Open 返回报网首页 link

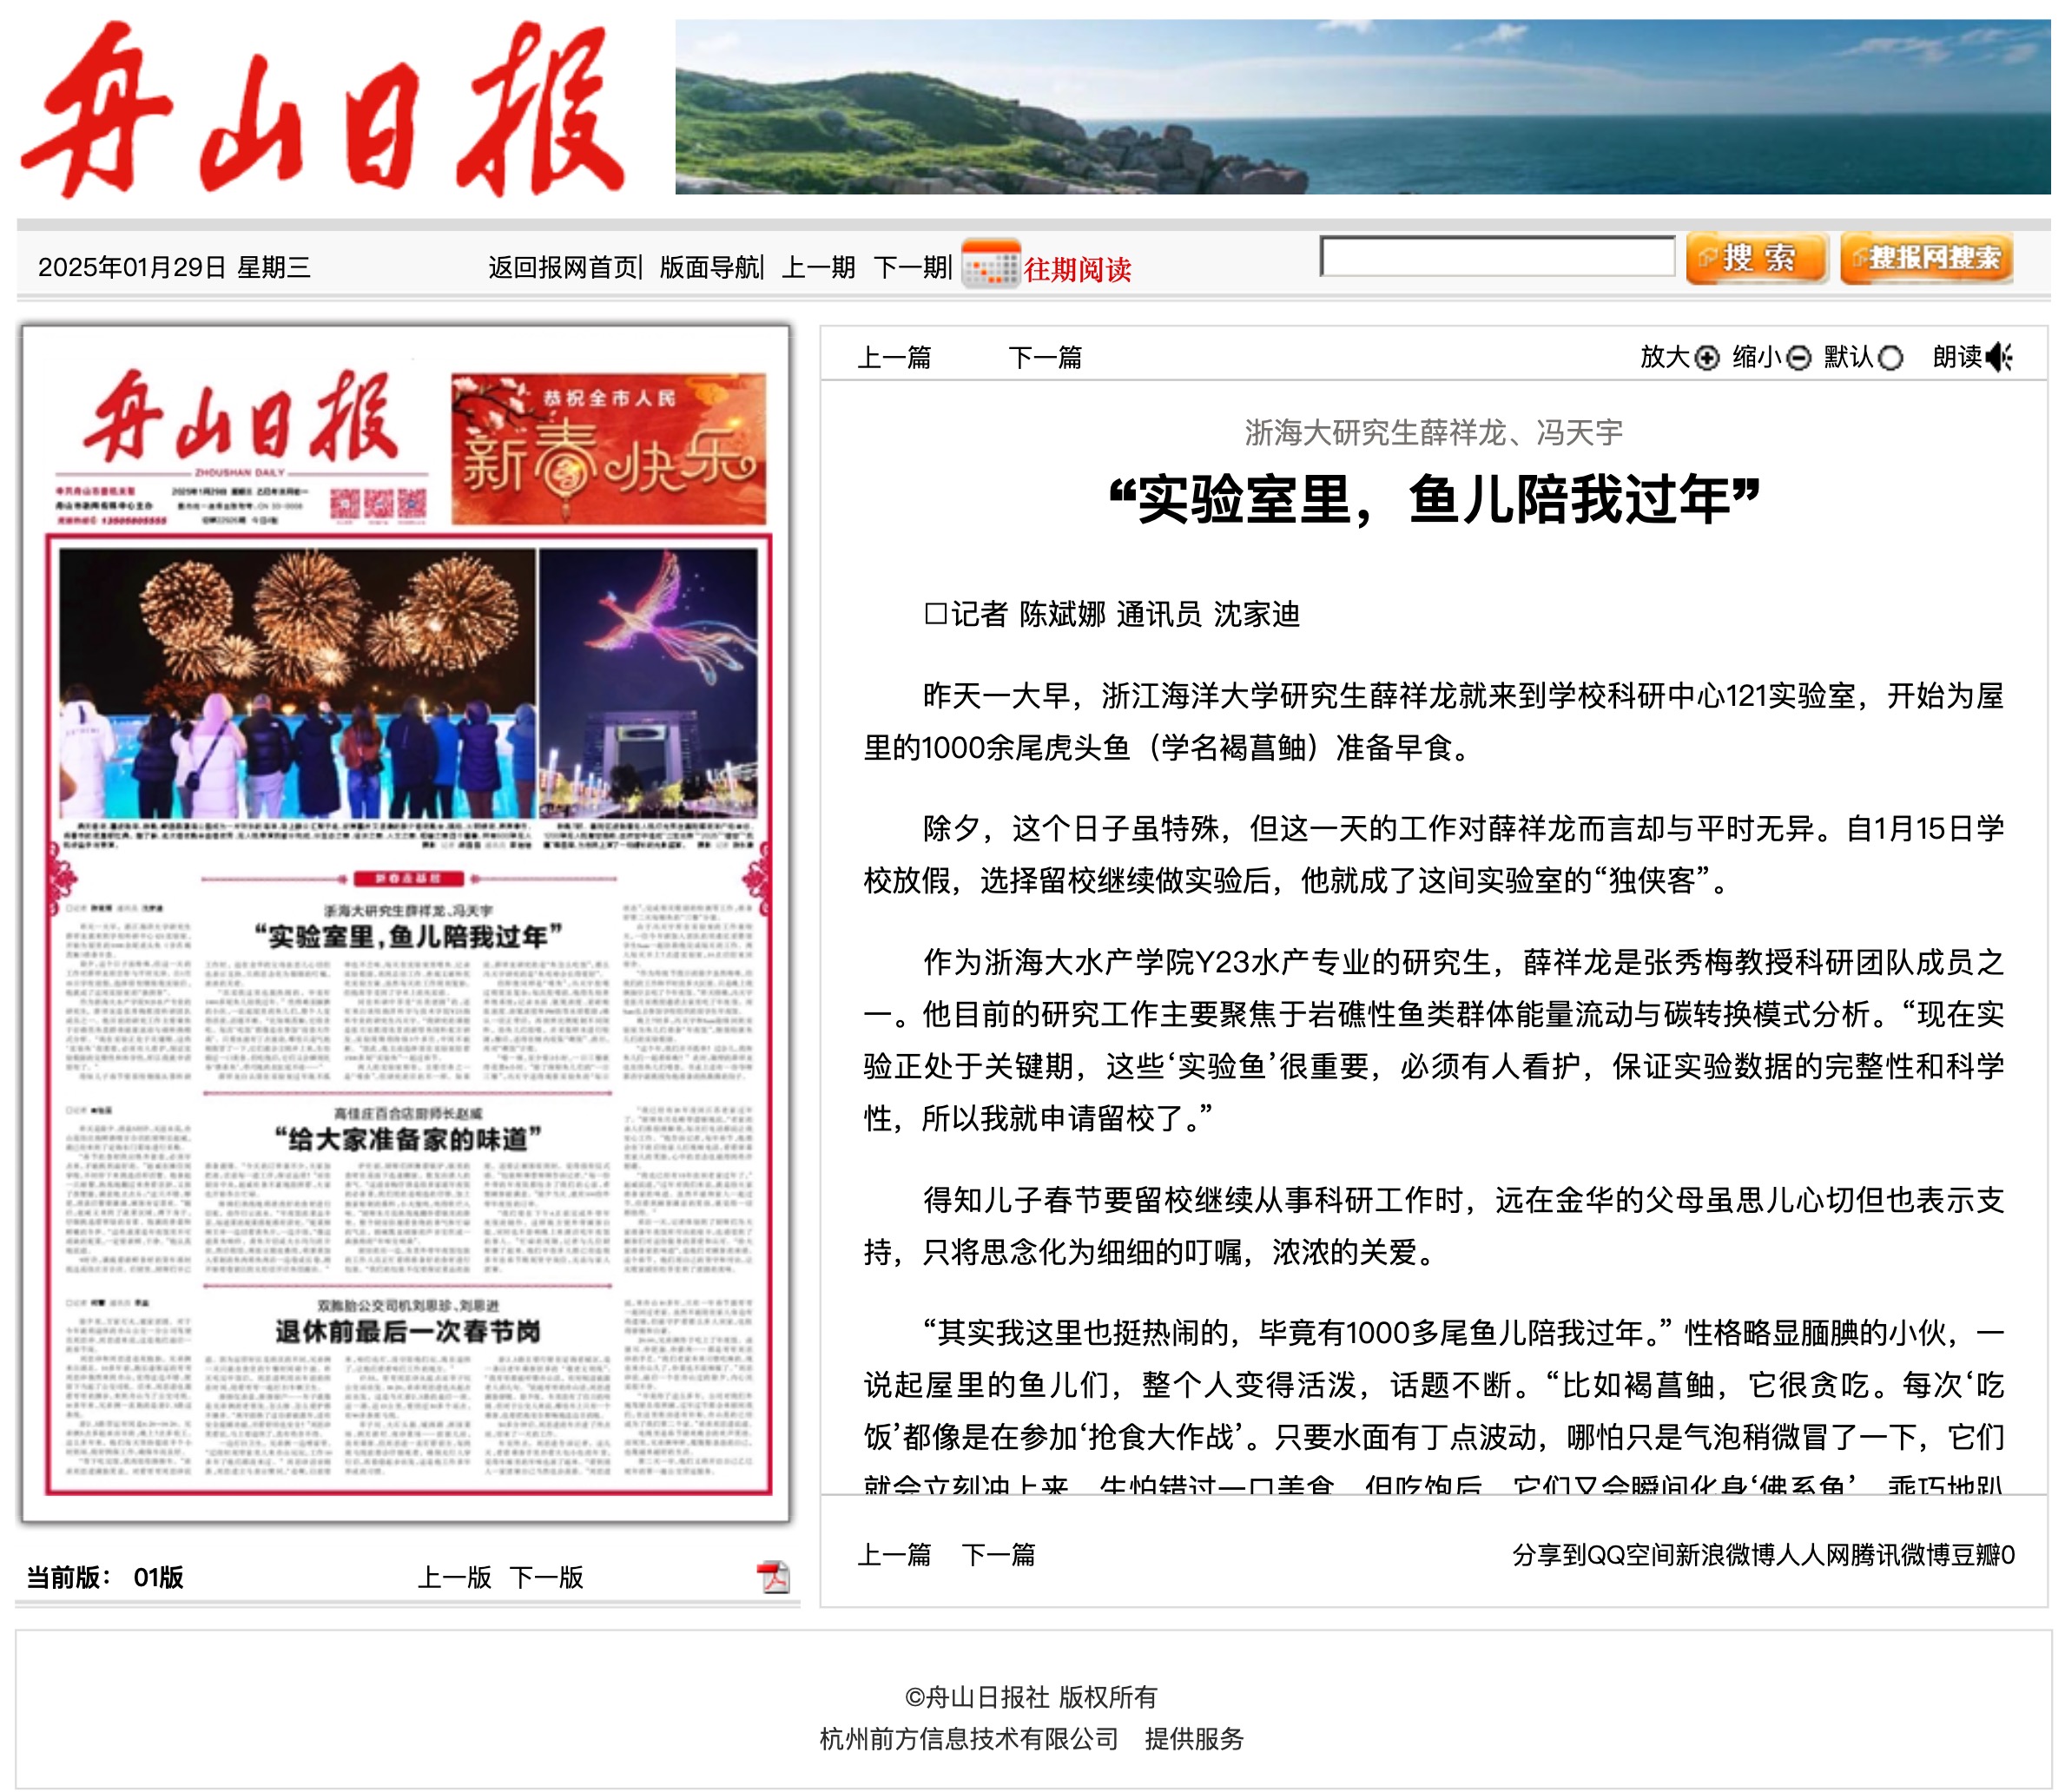pyautogui.click(x=563, y=268)
